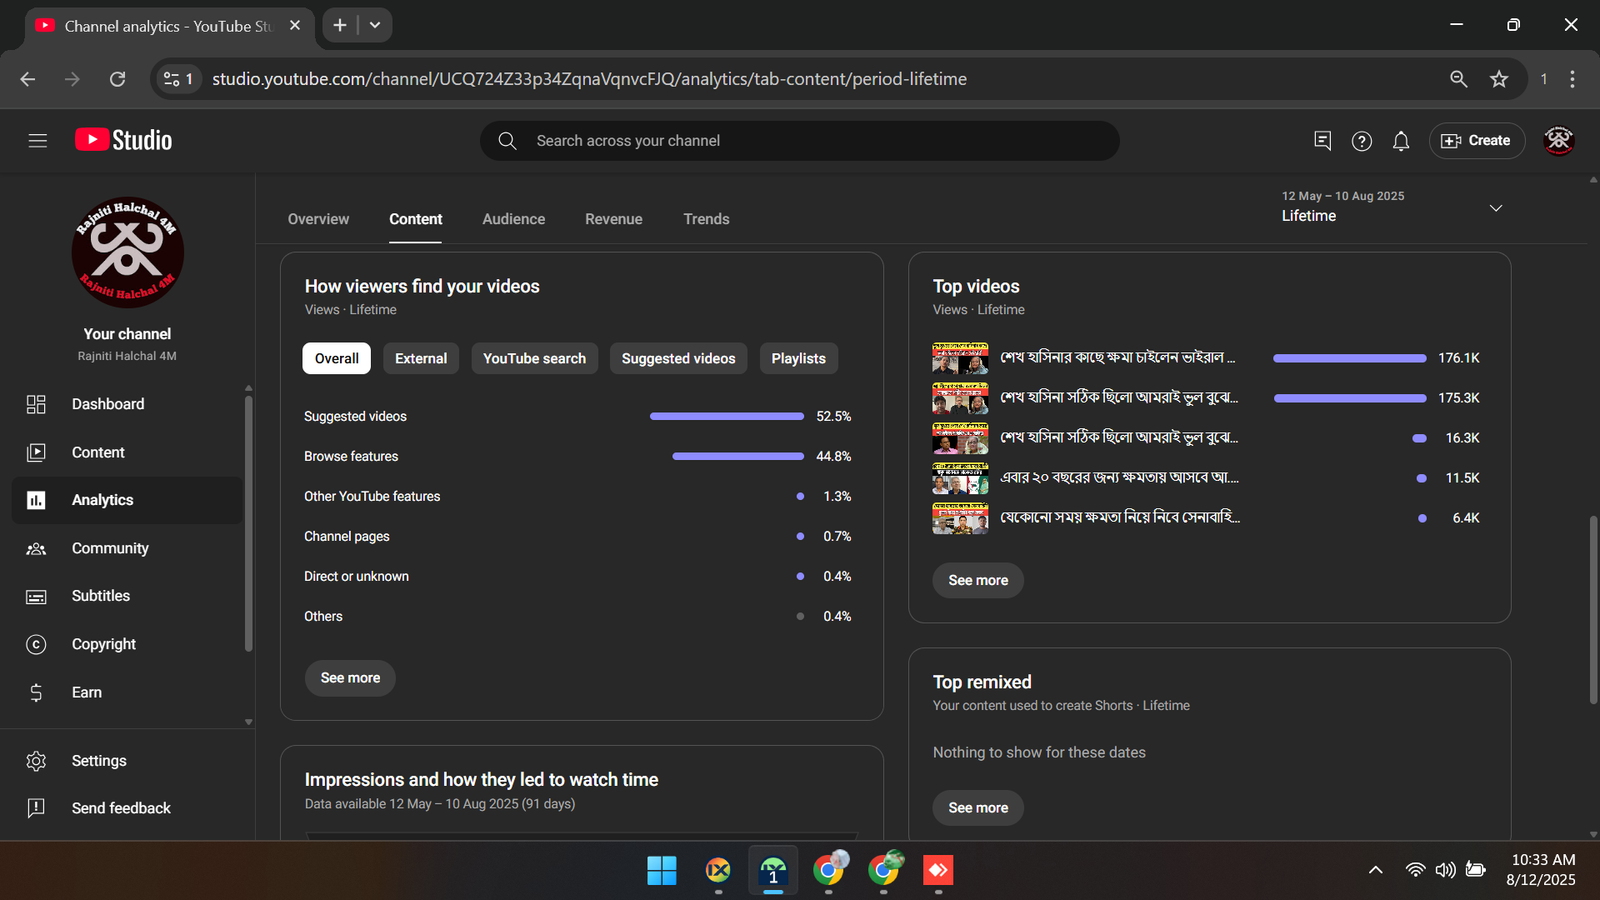The width and height of the screenshot is (1600, 900).
Task: Select the Playlists filter chip
Action: click(799, 359)
